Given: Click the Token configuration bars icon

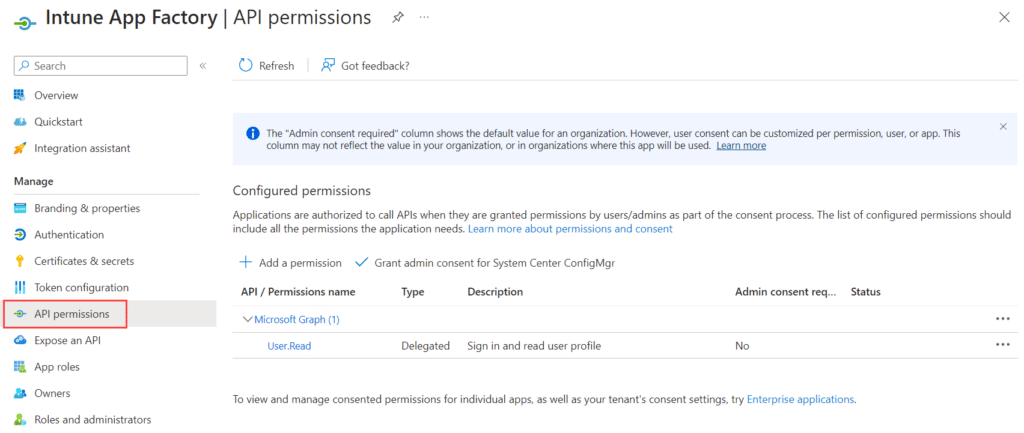Looking at the screenshot, I should (x=20, y=287).
